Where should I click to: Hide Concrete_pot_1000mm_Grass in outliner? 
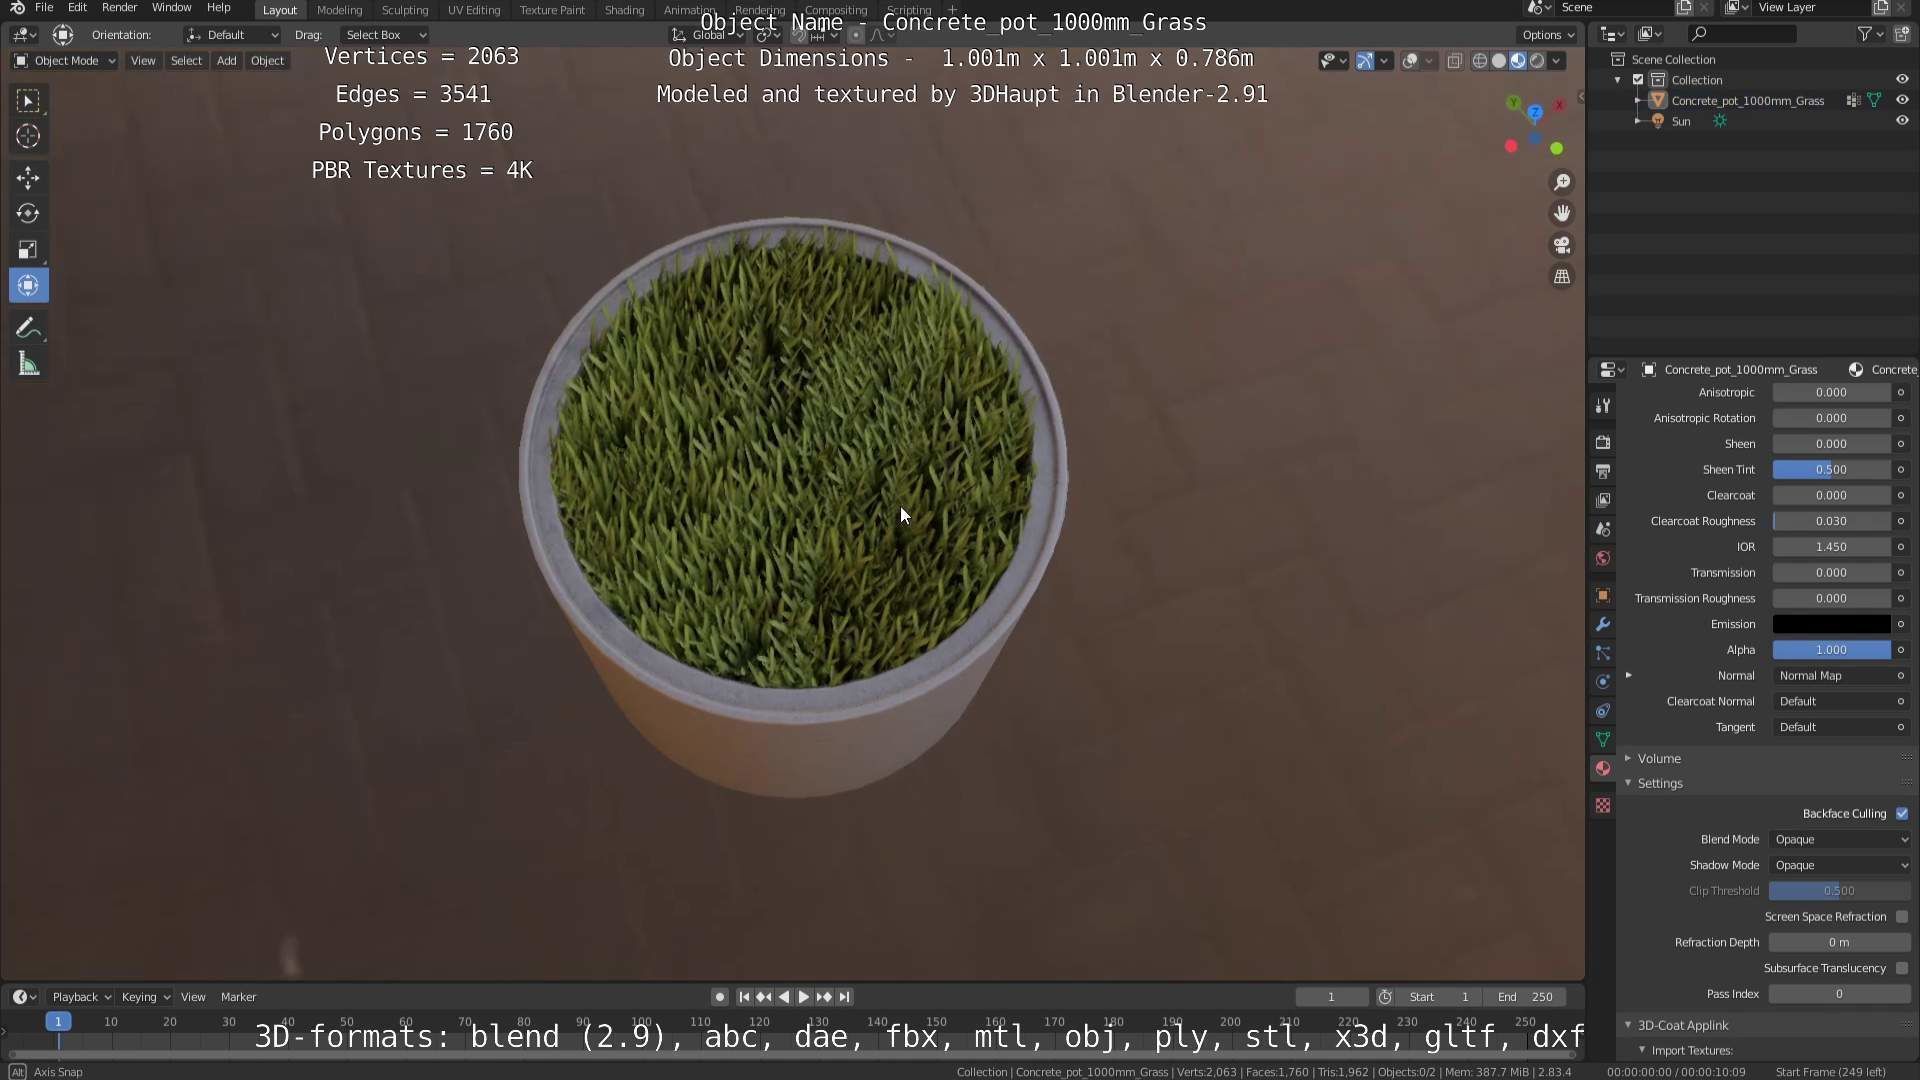tap(1902, 100)
